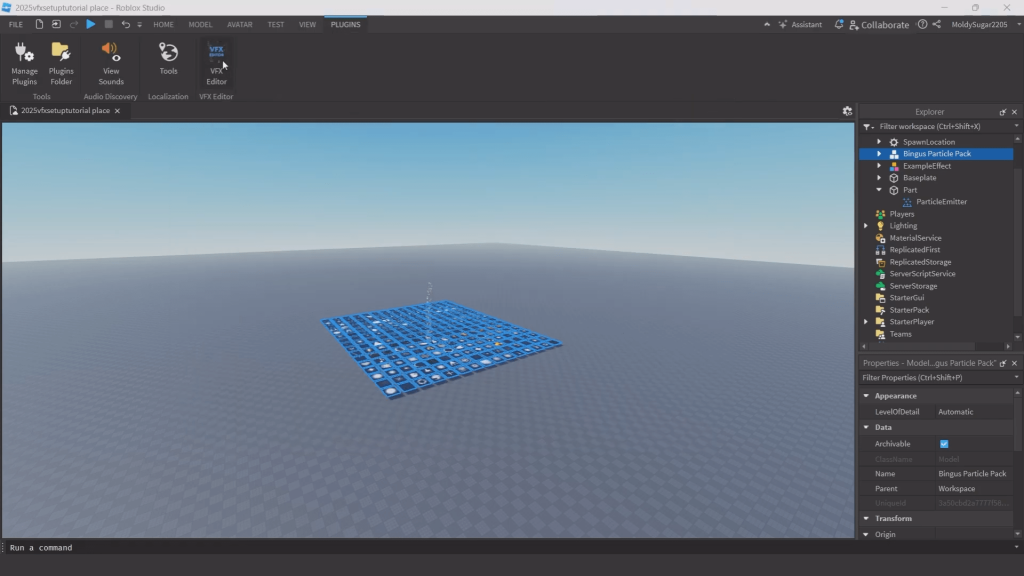1024x576 pixels.
Task: Switch to the VIEW ribbon tab
Action: 307,24
